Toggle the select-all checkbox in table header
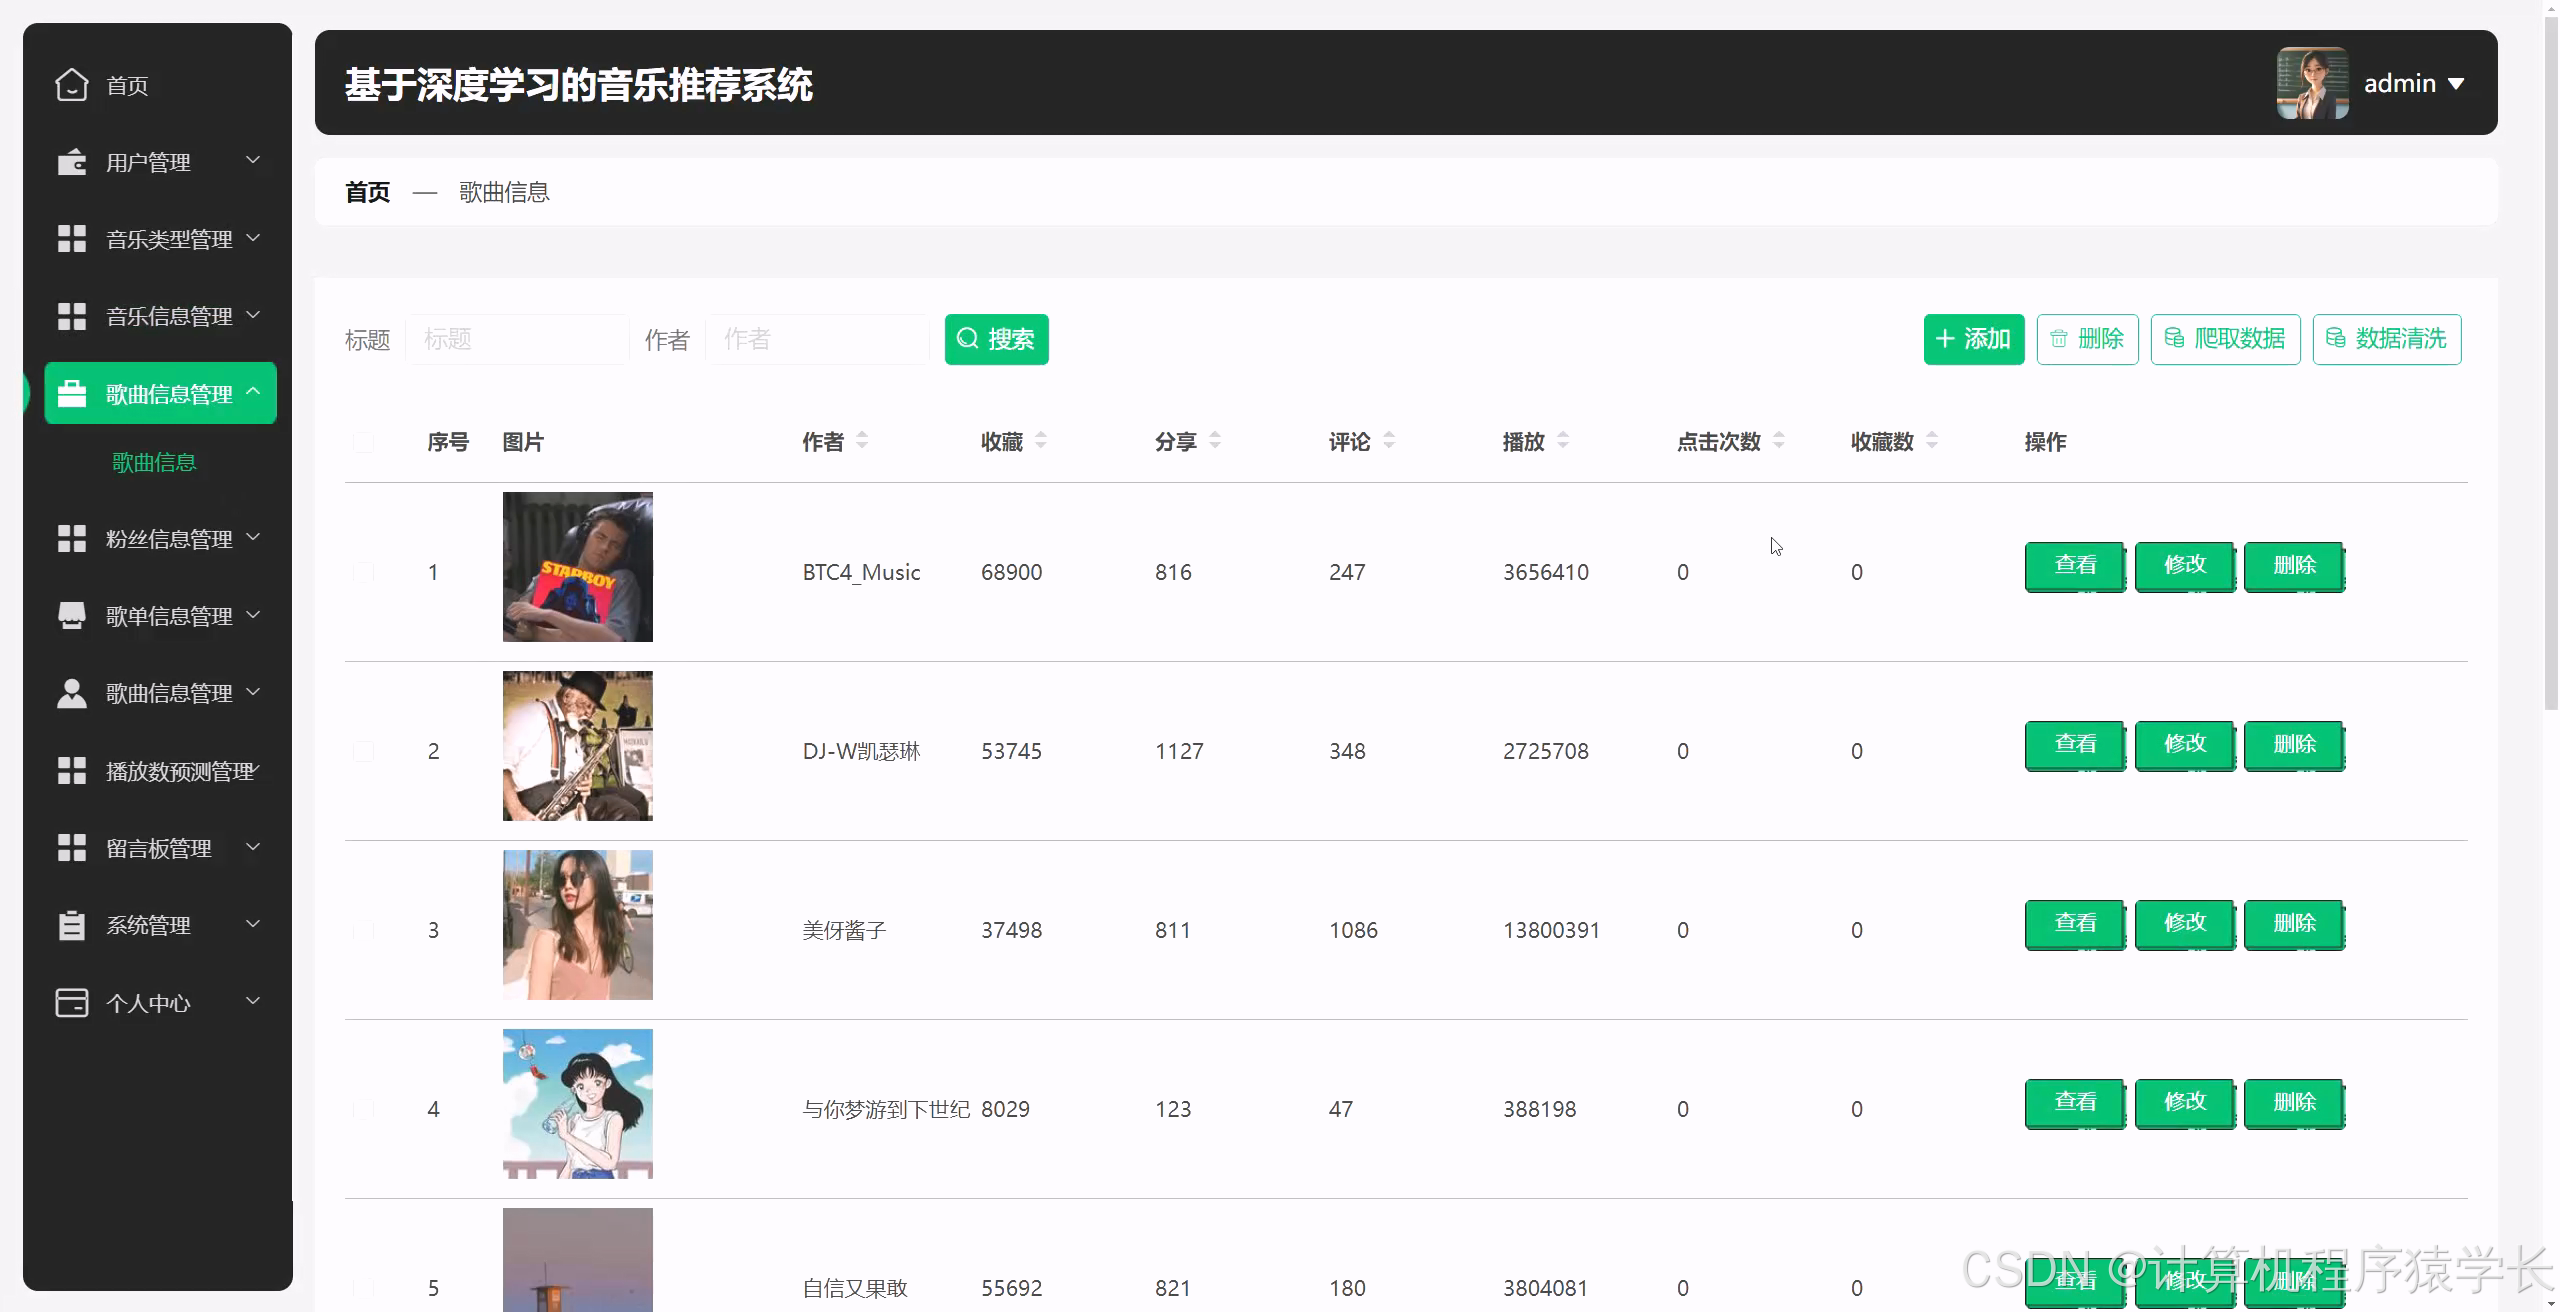Screen dimensions: 2560x1312 (363, 442)
